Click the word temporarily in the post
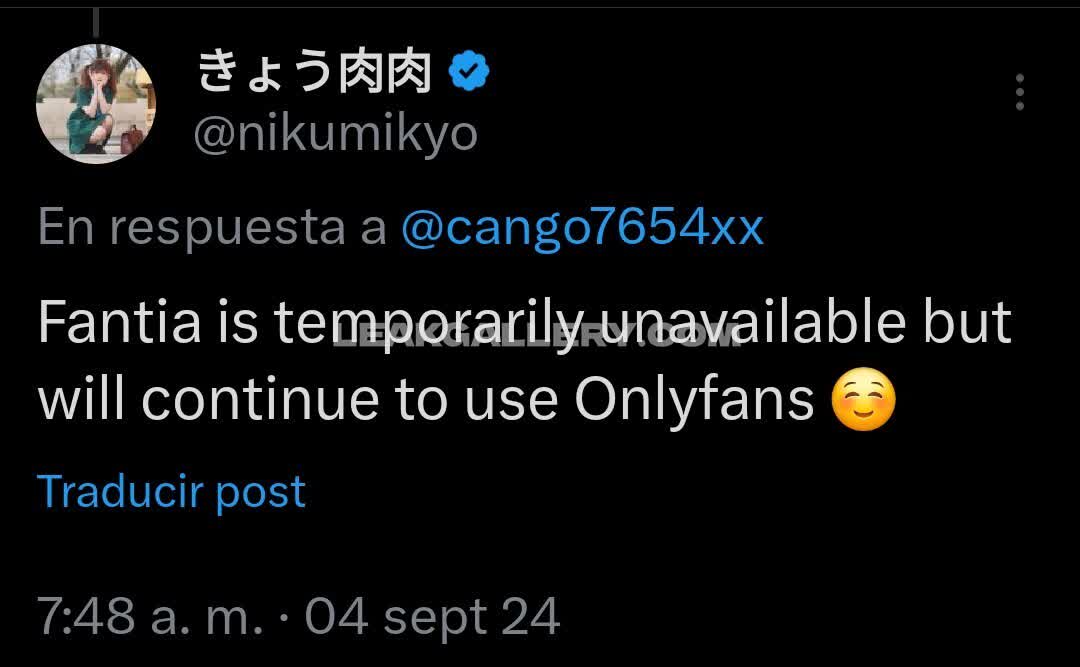The height and width of the screenshot is (667, 1080). pos(428,324)
